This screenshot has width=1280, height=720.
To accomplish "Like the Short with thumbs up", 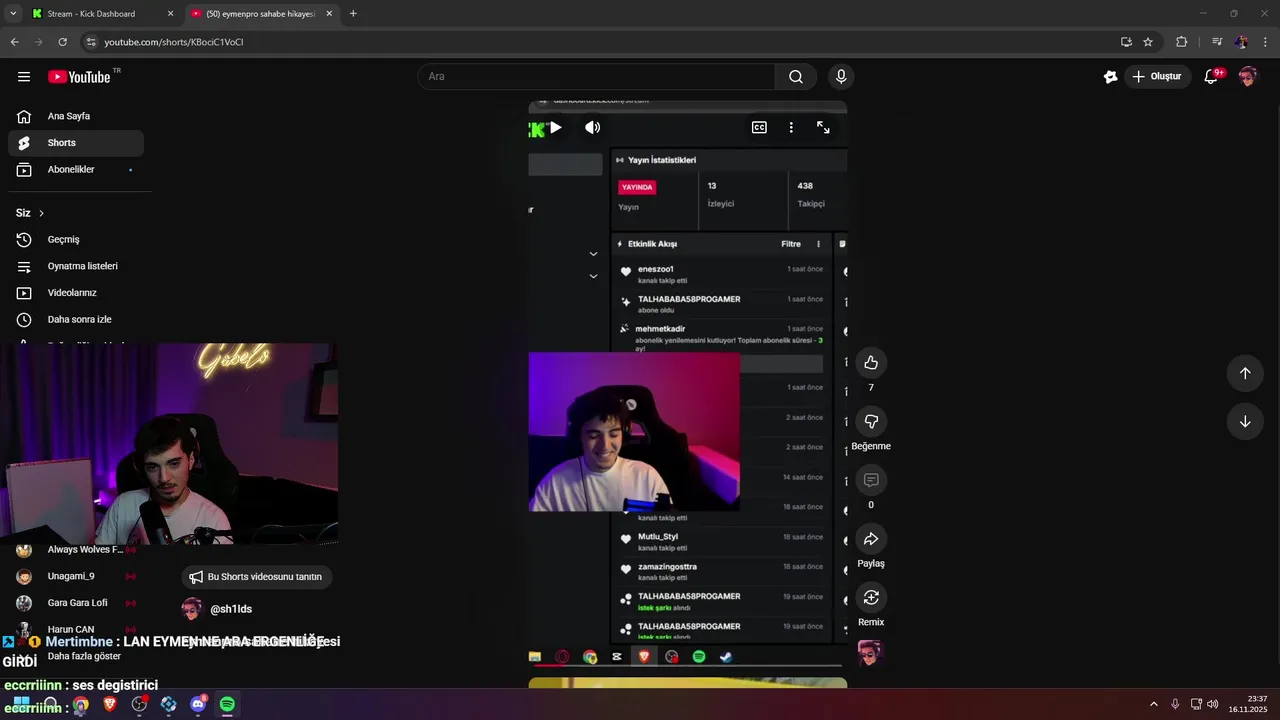I will tap(871, 362).
